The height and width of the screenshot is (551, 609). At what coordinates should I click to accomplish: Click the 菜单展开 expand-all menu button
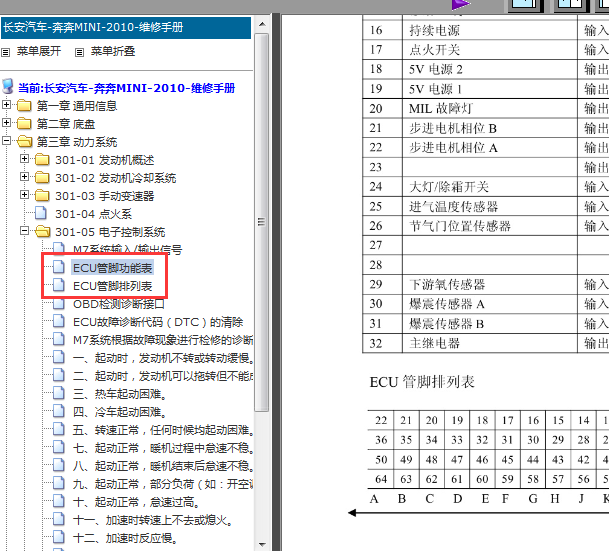(38, 51)
